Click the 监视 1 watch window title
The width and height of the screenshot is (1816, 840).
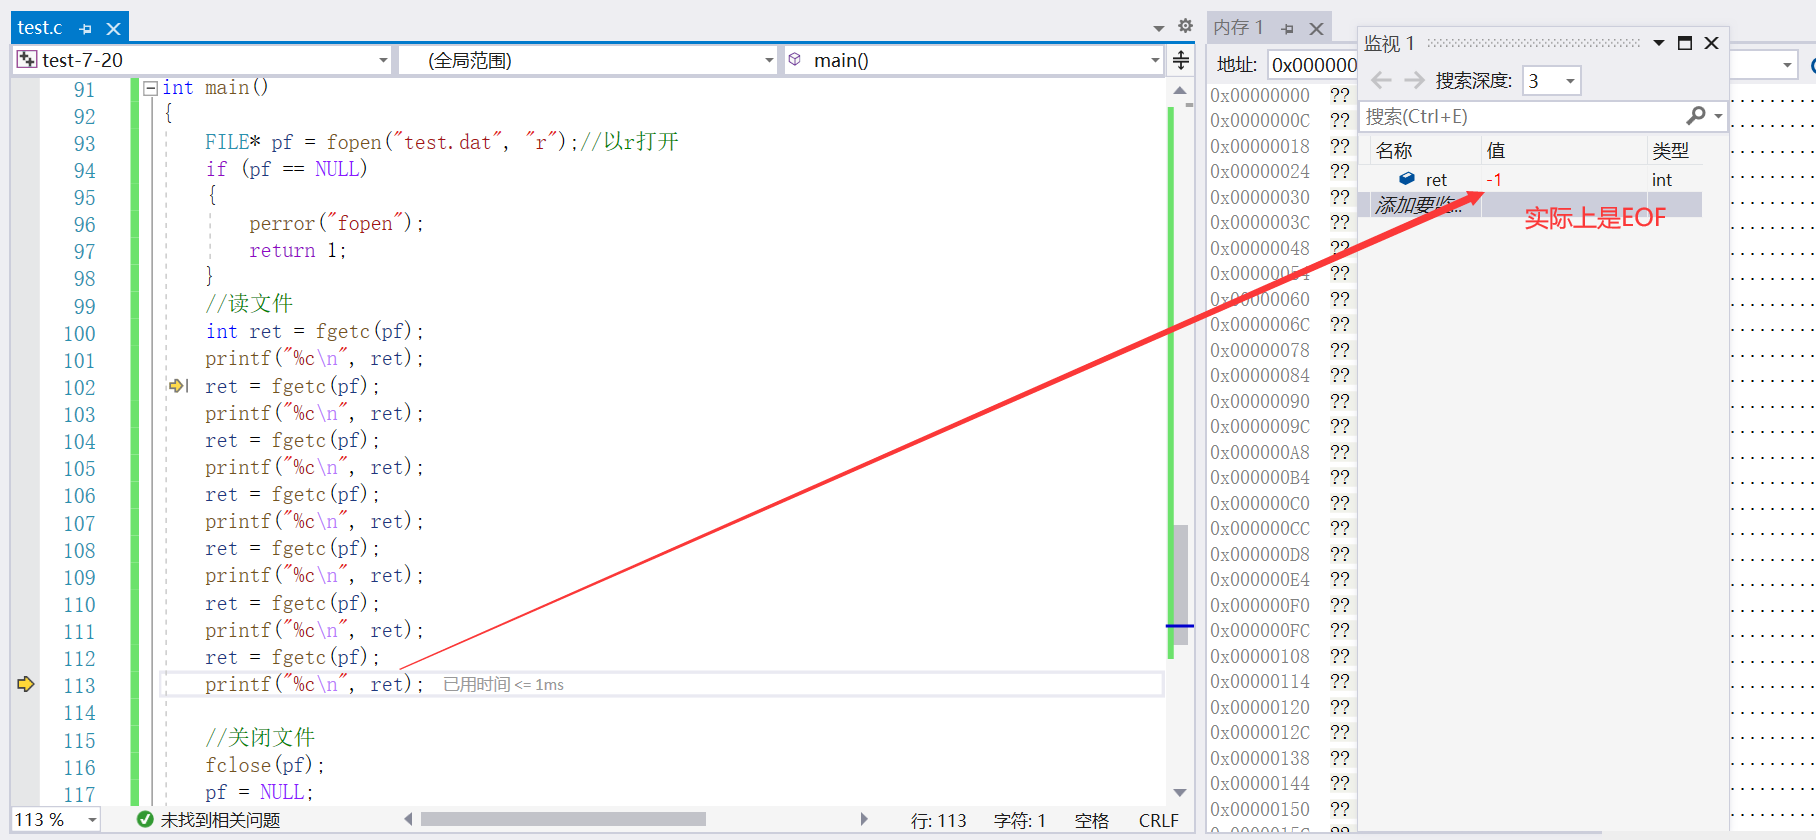click(x=1390, y=43)
